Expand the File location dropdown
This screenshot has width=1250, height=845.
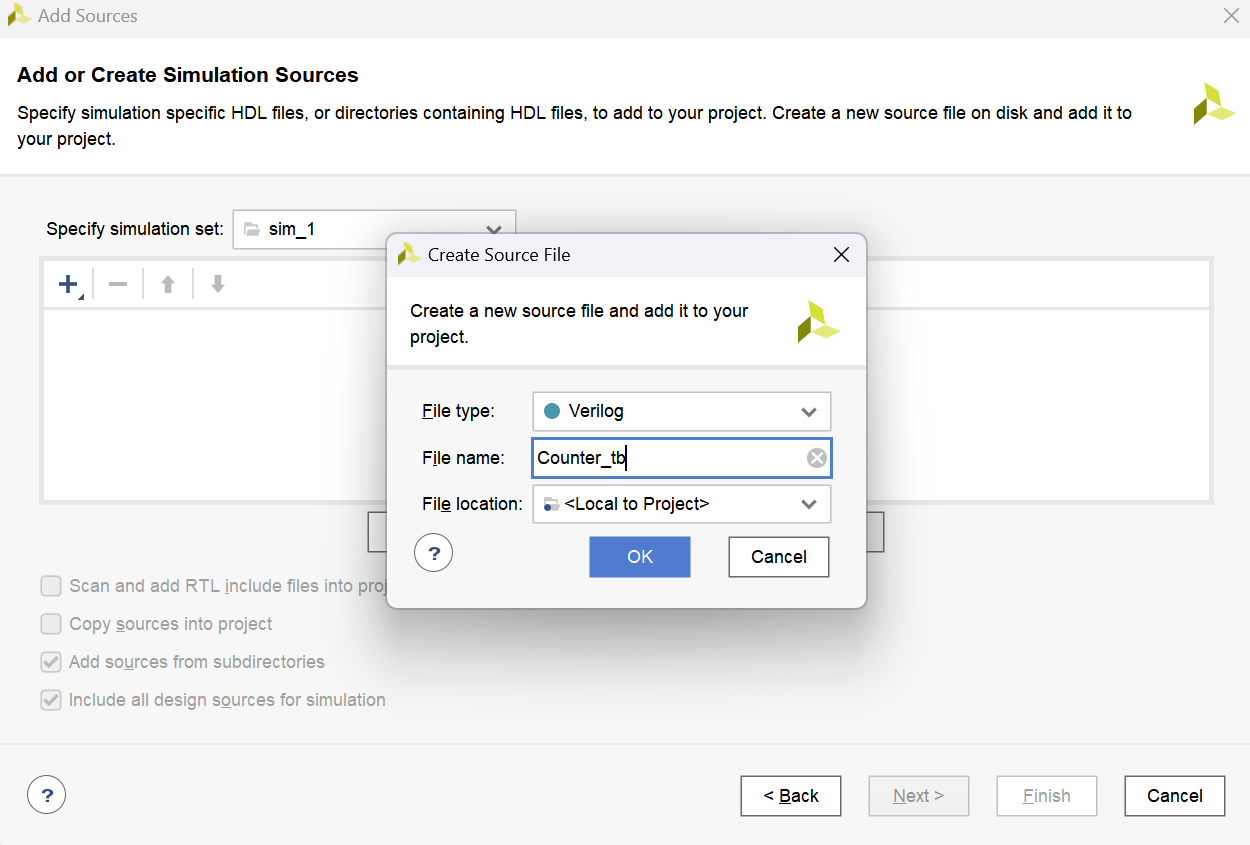[x=681, y=504]
